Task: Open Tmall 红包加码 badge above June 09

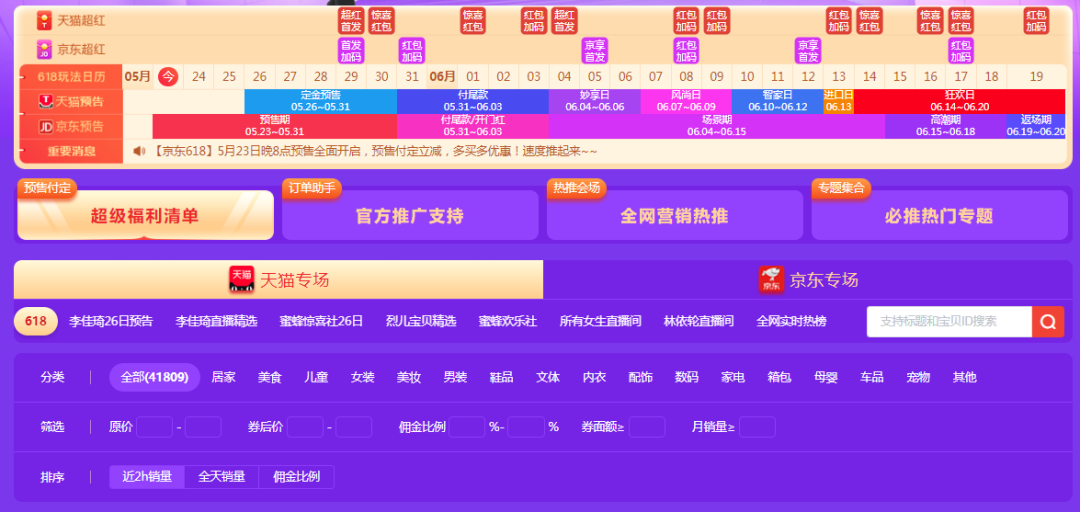Action: (716, 21)
